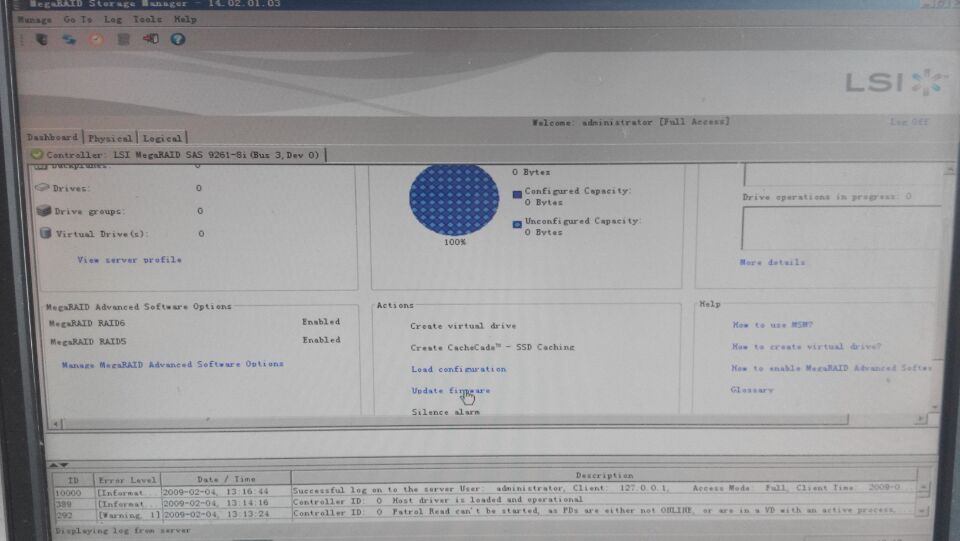Click the dashboard horizontal scrollbar
The image size is (960, 541).
click(x=455, y=420)
